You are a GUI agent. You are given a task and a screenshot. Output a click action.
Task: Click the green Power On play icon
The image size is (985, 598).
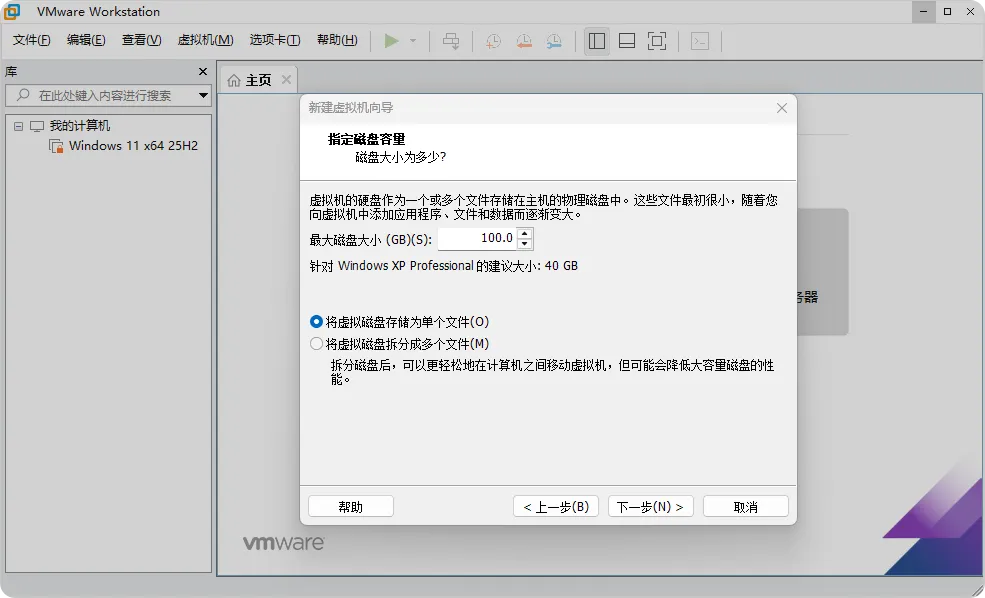pyautogui.click(x=391, y=41)
